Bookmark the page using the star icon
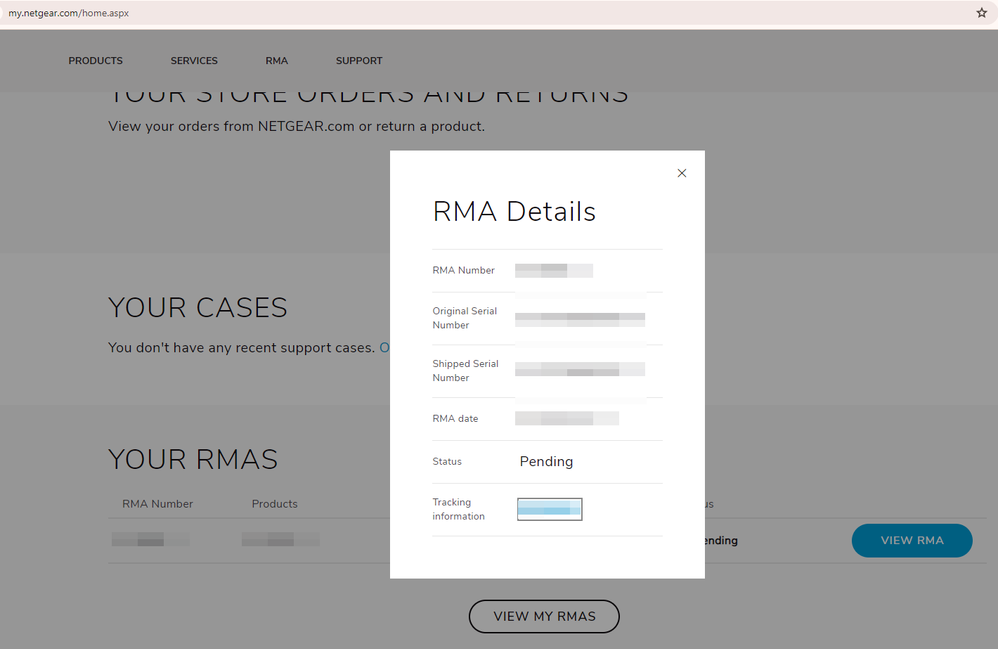 [x=981, y=13]
